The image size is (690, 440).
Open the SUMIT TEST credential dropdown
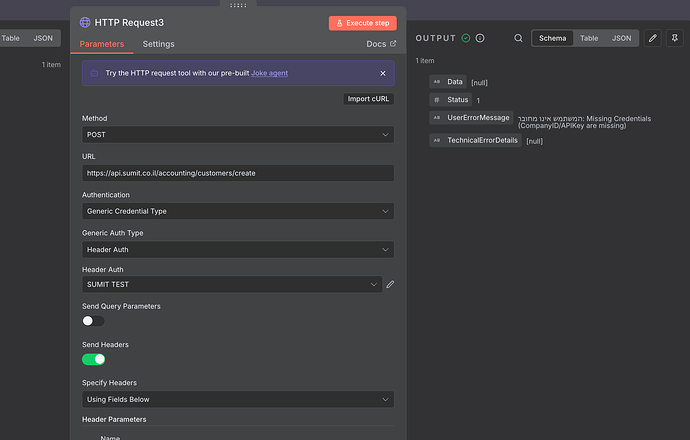232,284
